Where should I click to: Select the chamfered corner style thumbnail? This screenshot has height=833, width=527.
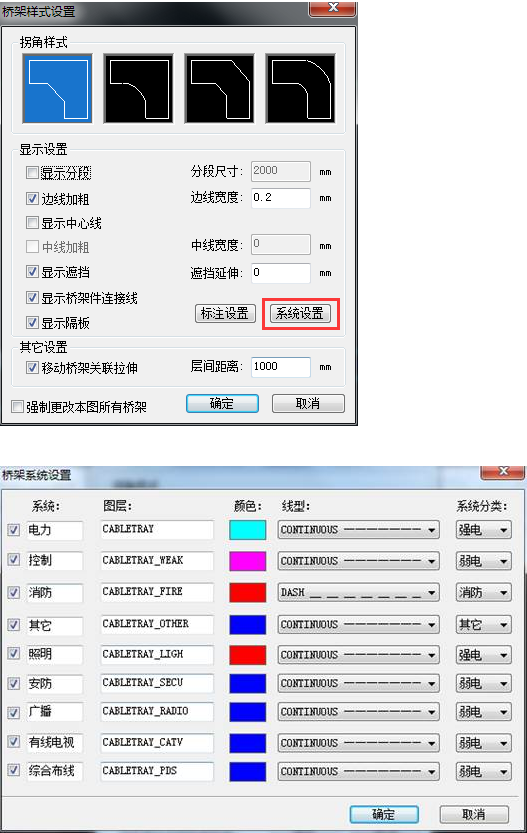click(57, 88)
